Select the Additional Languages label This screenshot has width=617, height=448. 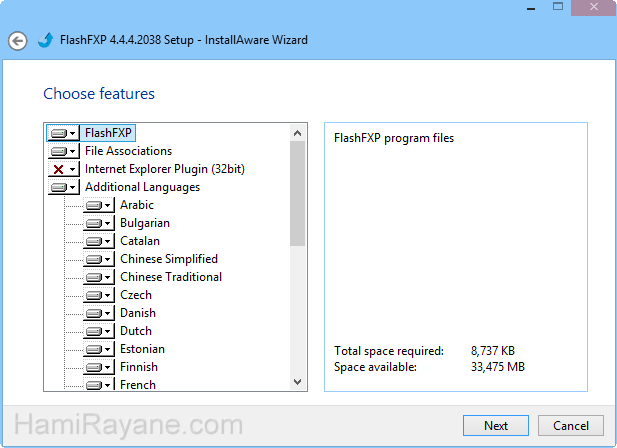(x=142, y=187)
